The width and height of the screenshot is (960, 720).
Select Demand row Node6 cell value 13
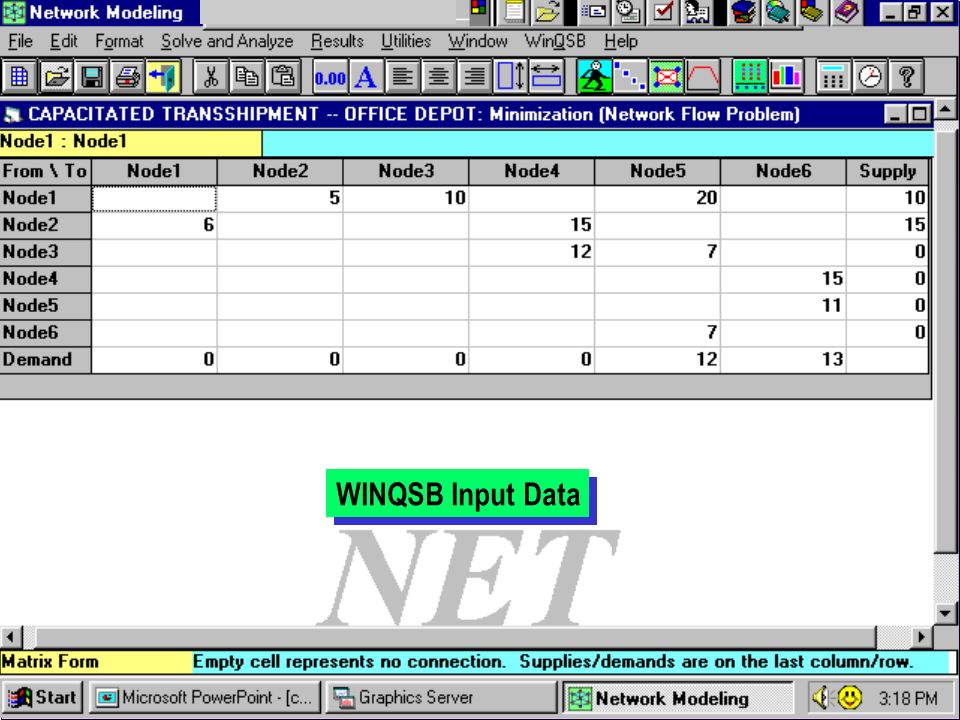783,360
